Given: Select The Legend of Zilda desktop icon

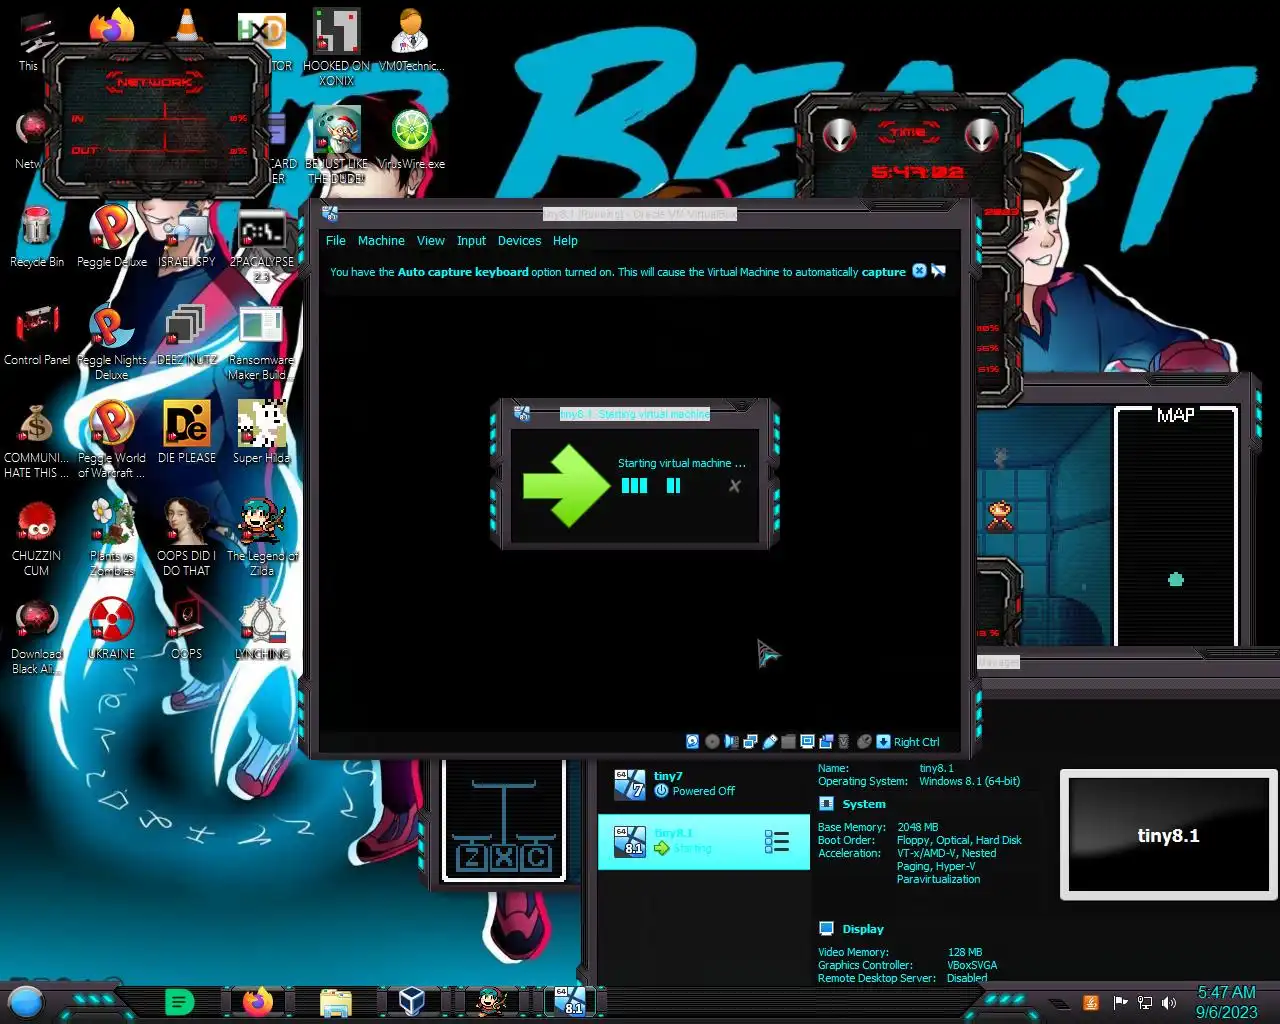Looking at the screenshot, I should click(x=262, y=538).
